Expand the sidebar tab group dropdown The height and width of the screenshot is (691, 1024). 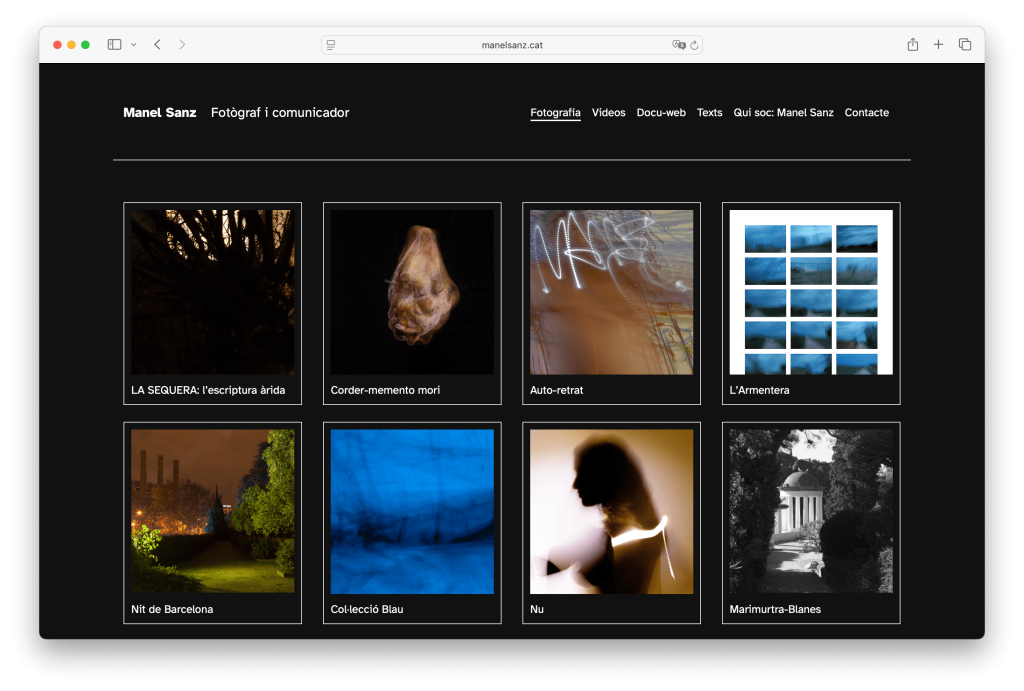[x=133, y=45]
